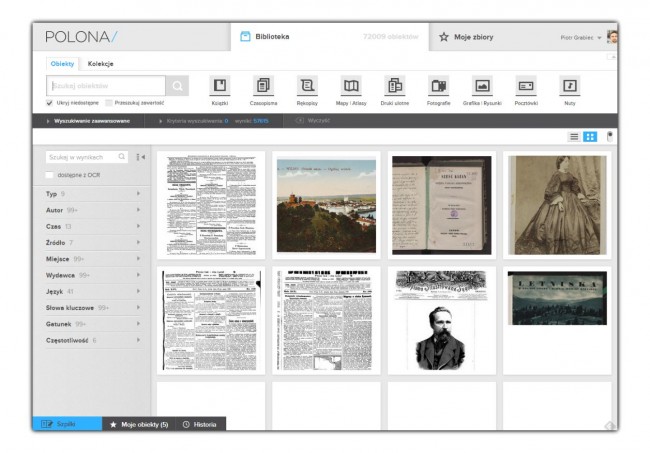Viewport: 650px width, 453px height.
Task: Expand the Czas filter
Action: coord(92,226)
